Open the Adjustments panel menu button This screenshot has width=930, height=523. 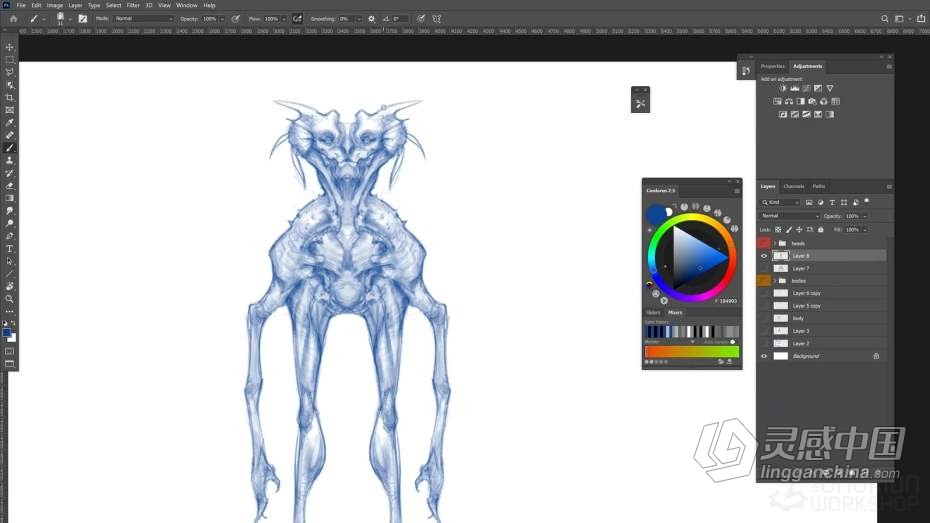click(x=889, y=67)
